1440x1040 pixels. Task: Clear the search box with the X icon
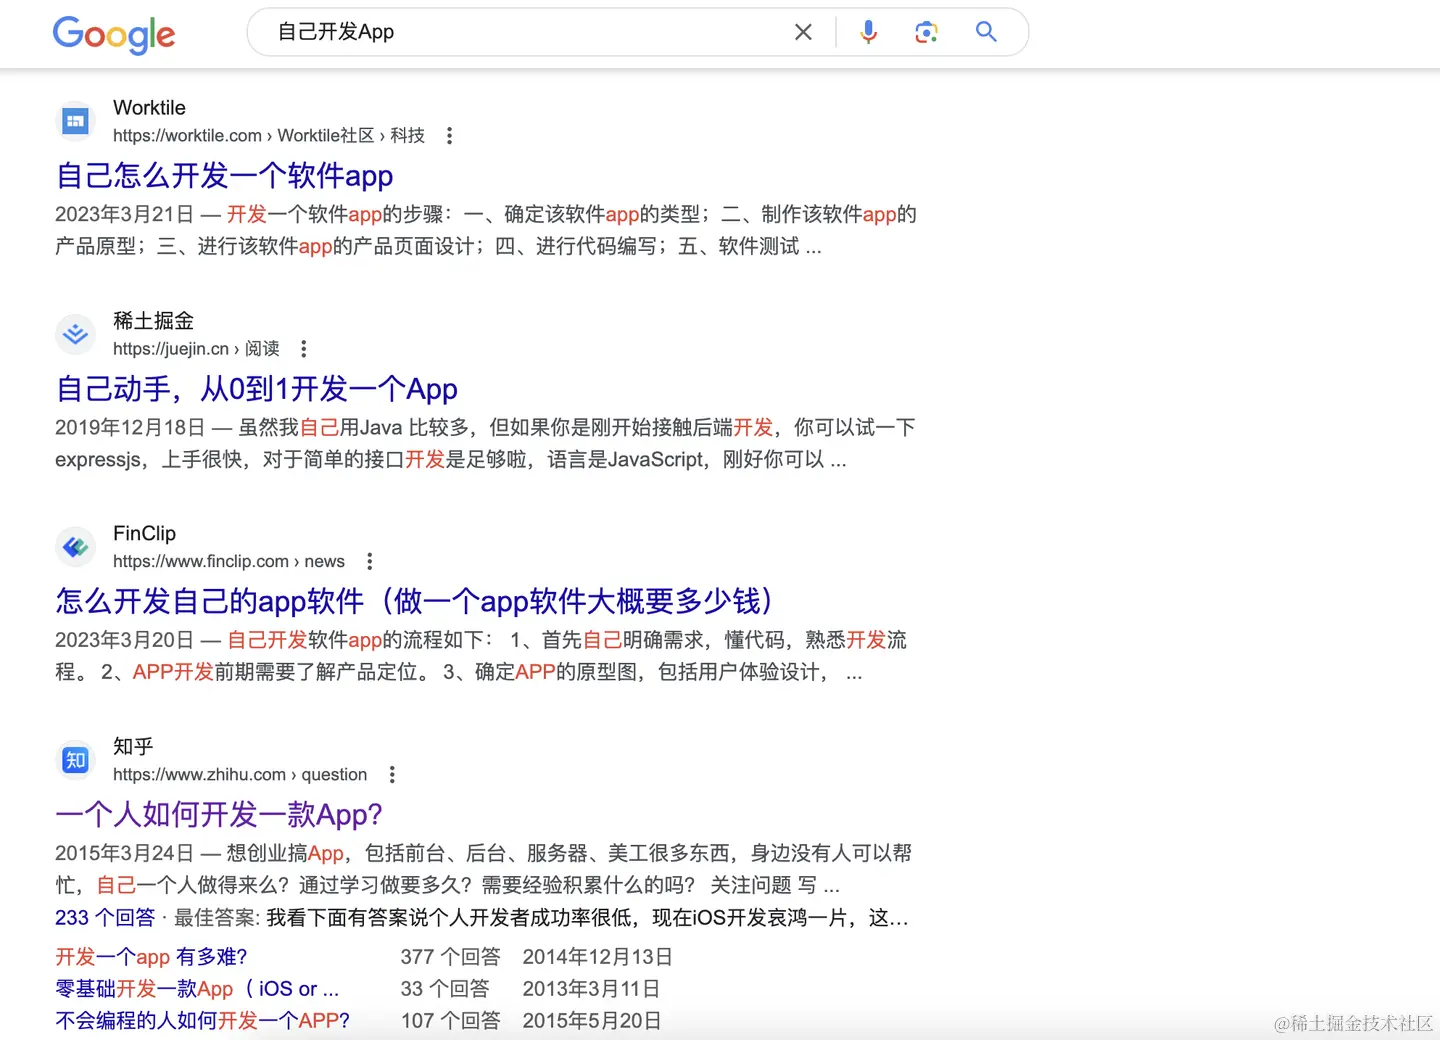[x=803, y=32]
